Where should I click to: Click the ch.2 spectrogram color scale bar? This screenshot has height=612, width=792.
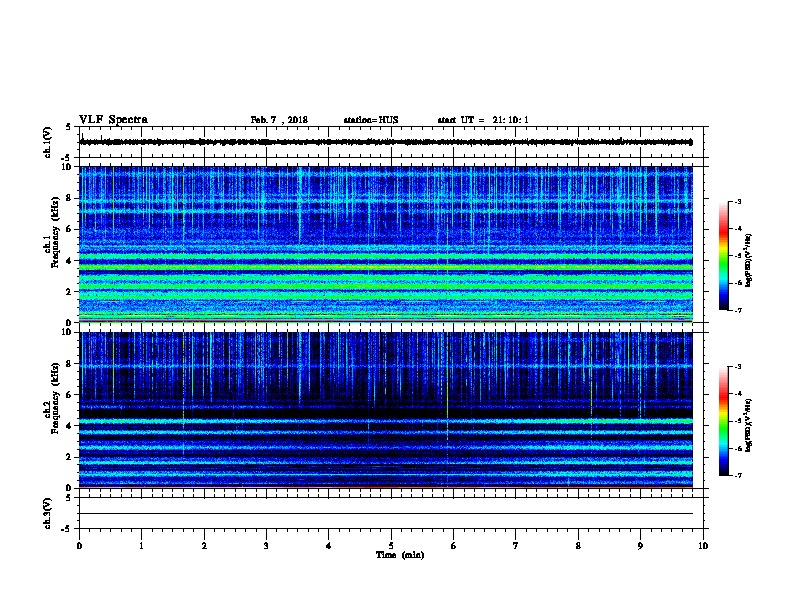(724, 421)
